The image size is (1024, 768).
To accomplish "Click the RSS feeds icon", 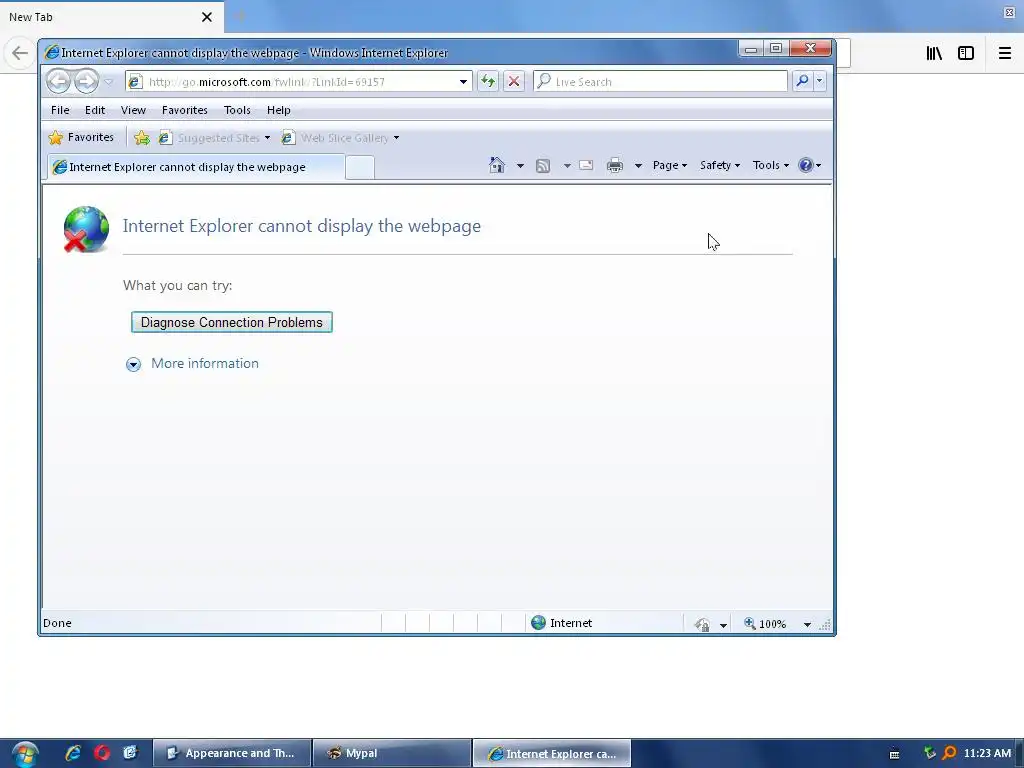I will pos(543,166).
